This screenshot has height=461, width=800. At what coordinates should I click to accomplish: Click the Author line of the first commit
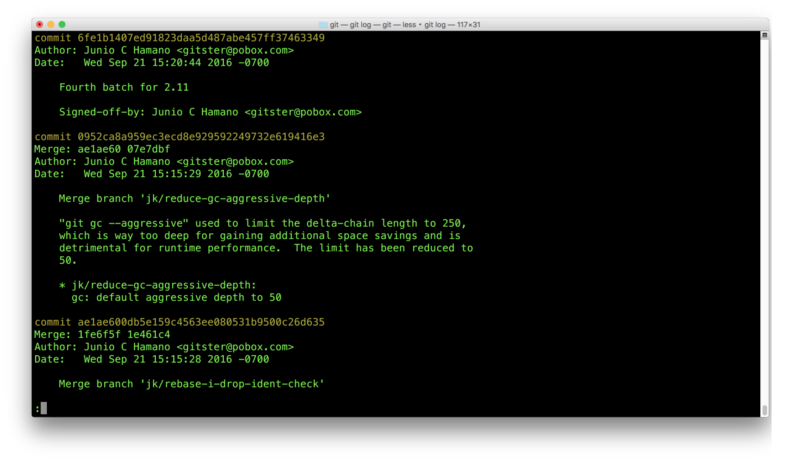[x=163, y=50]
